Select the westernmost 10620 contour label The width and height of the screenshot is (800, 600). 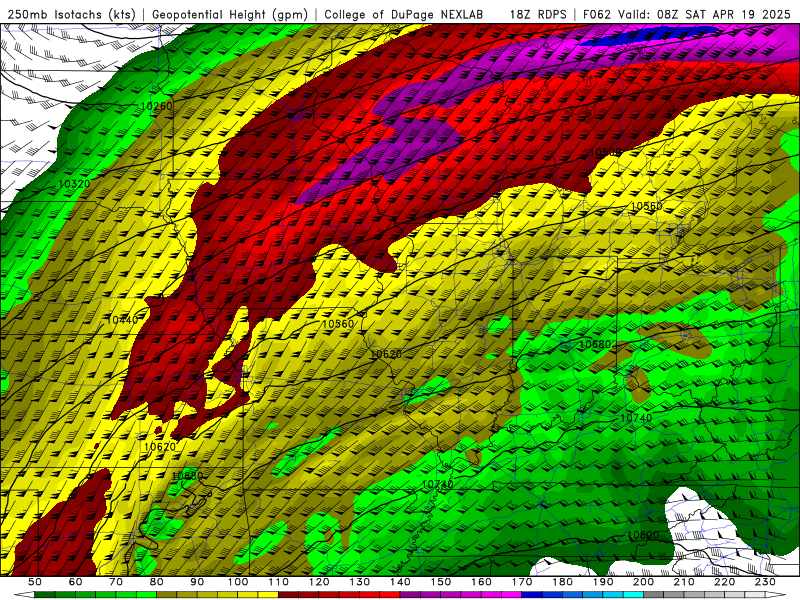[160, 447]
